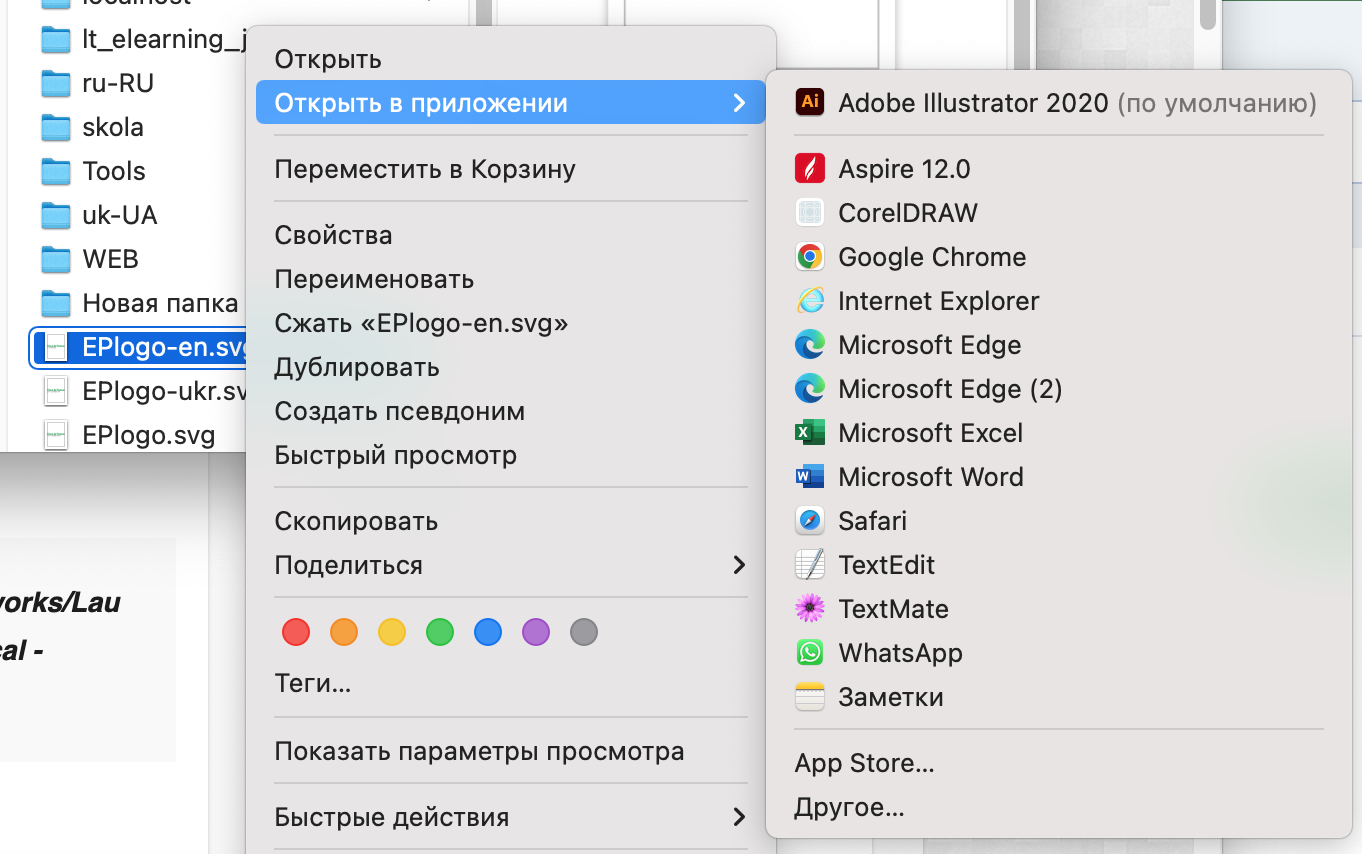Expand the Открыть в приложении submenu arrow
This screenshot has width=1362, height=854.
coord(739,103)
